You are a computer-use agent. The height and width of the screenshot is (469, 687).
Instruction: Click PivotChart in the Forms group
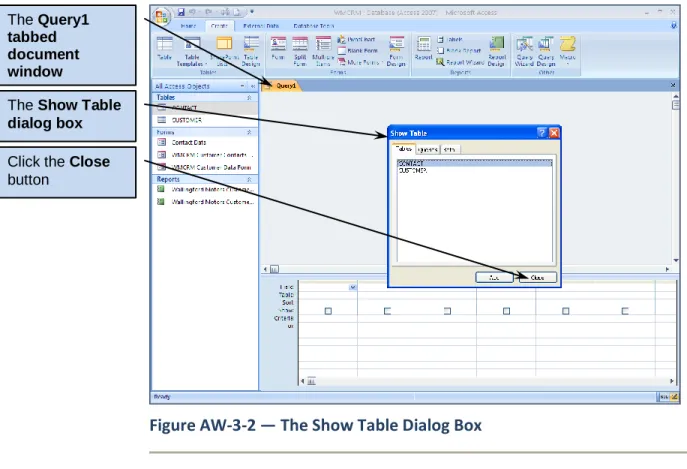coord(356,39)
